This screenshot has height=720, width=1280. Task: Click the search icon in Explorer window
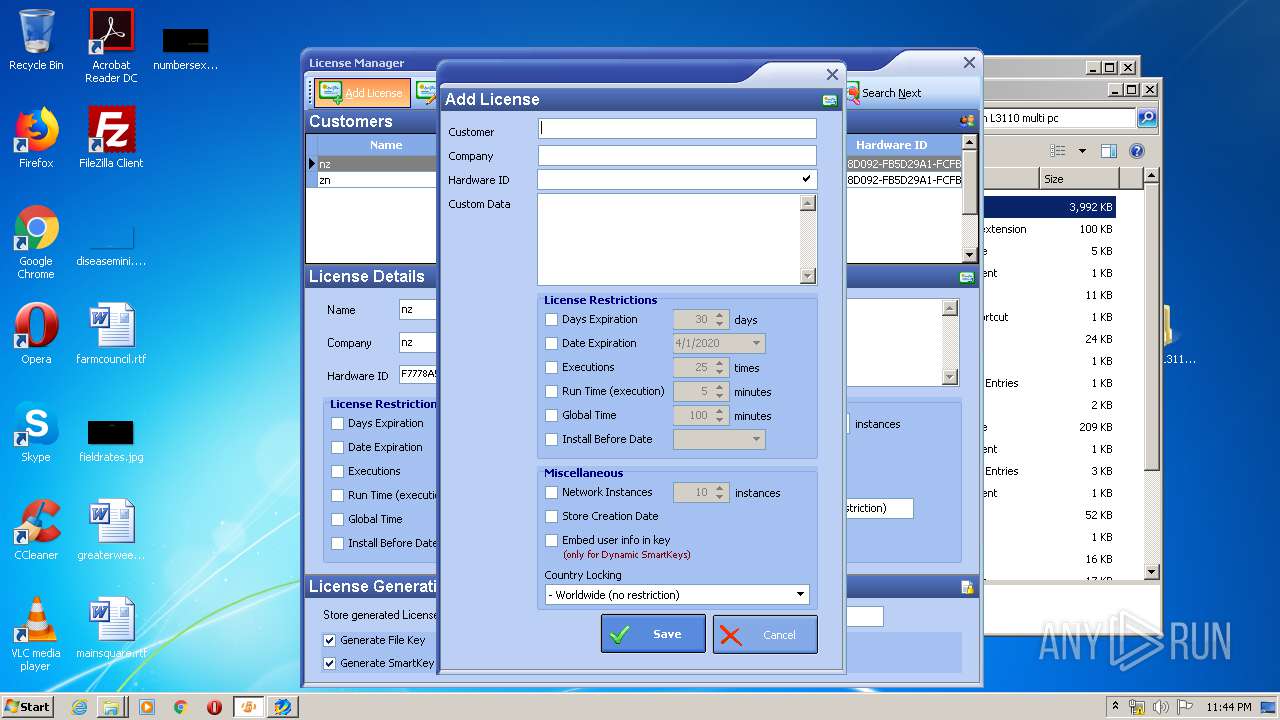(1148, 118)
